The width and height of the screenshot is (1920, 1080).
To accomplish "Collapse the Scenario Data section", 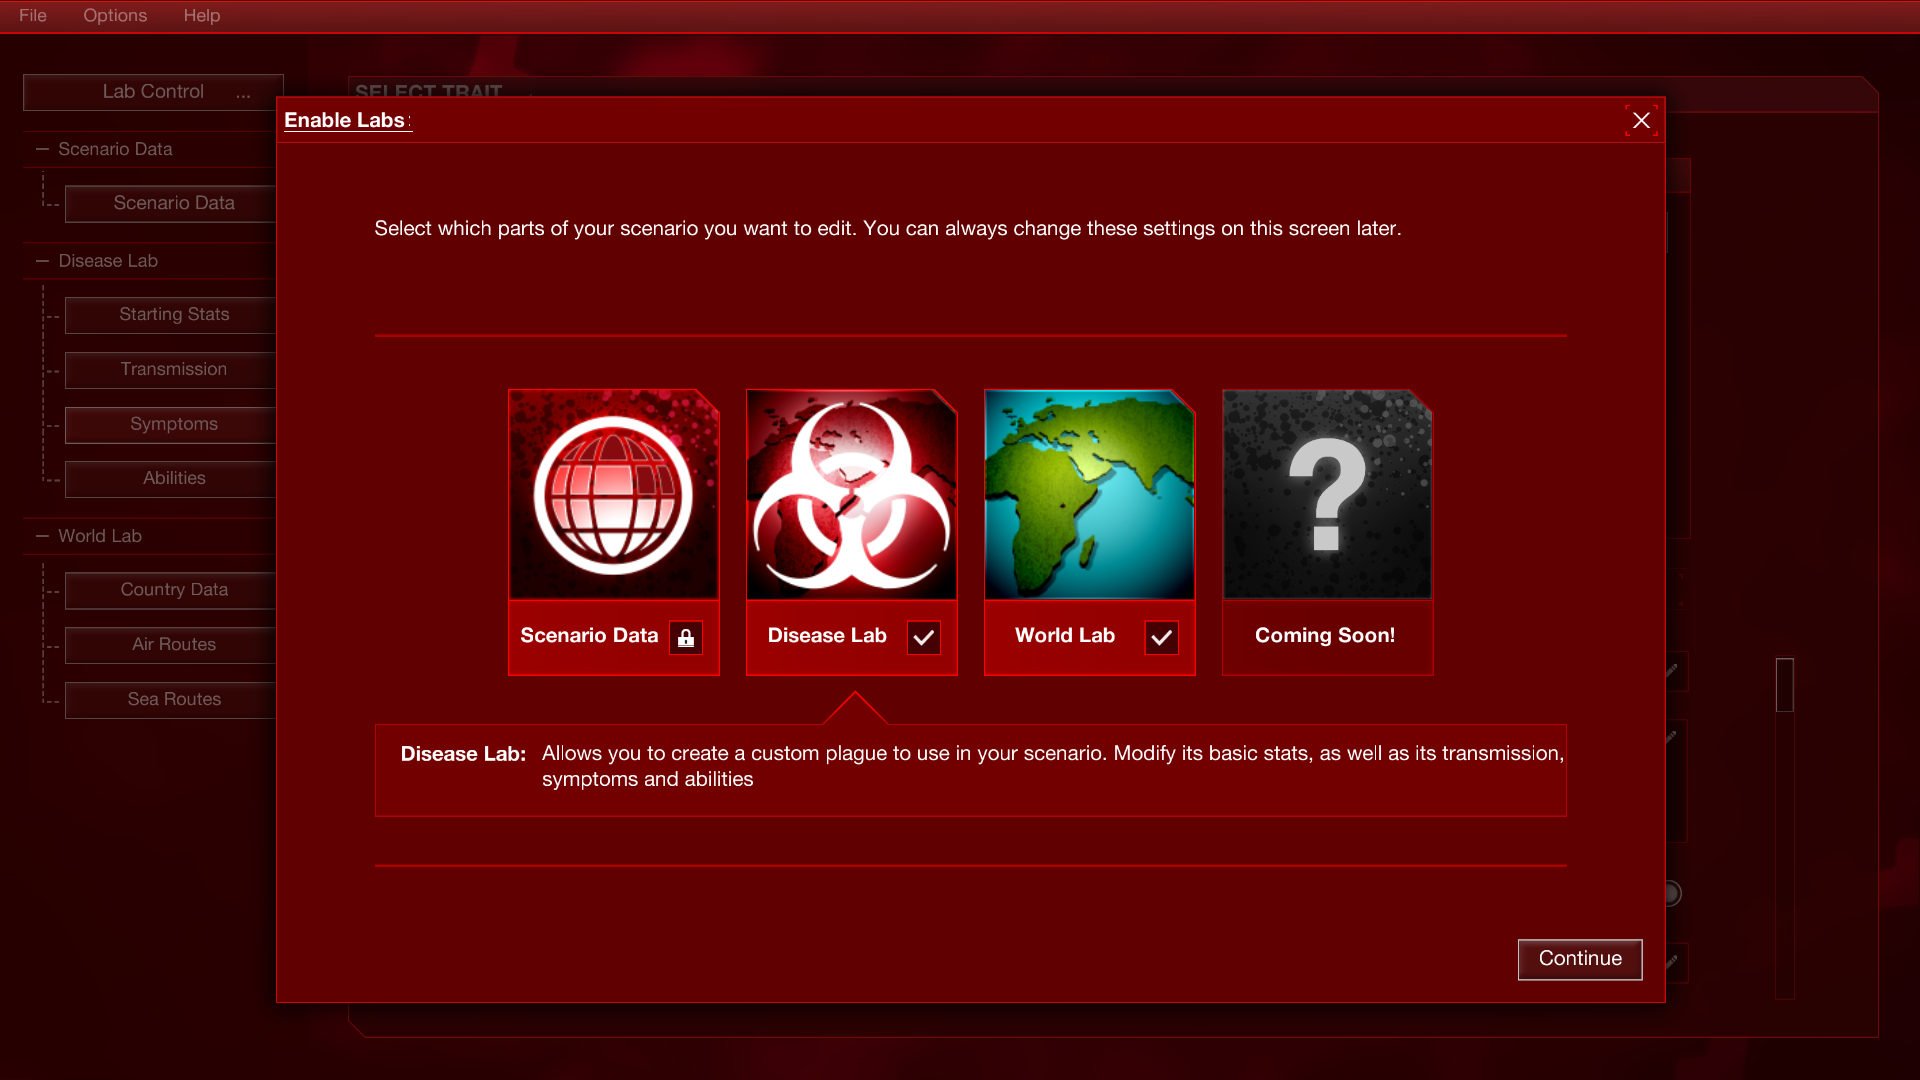I will pyautogui.click(x=42, y=146).
